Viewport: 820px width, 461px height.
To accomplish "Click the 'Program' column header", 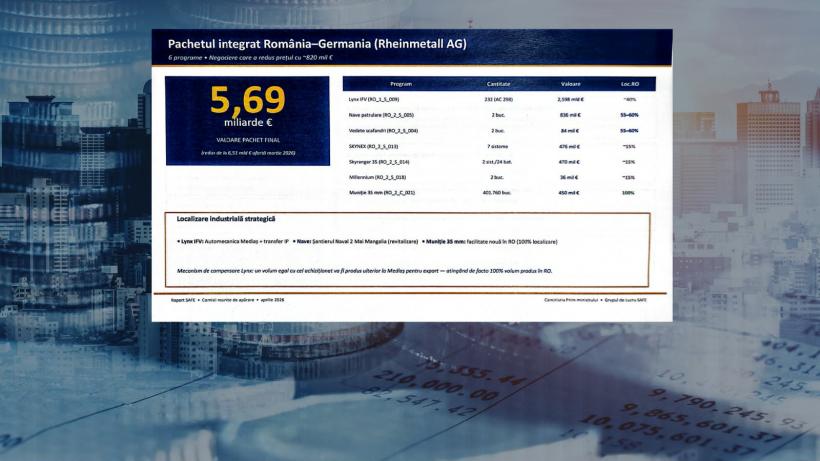I will [401, 84].
